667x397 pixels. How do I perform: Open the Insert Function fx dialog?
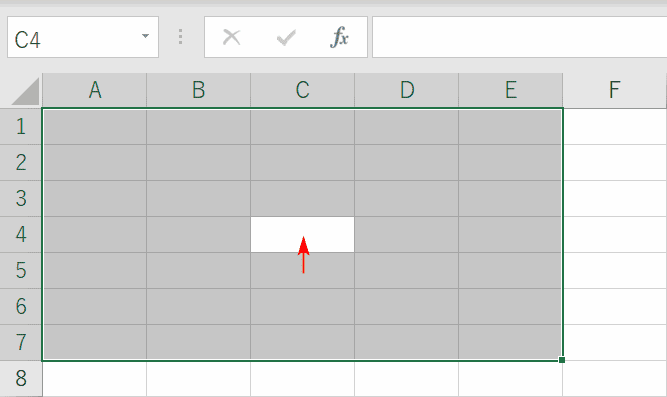[339, 37]
